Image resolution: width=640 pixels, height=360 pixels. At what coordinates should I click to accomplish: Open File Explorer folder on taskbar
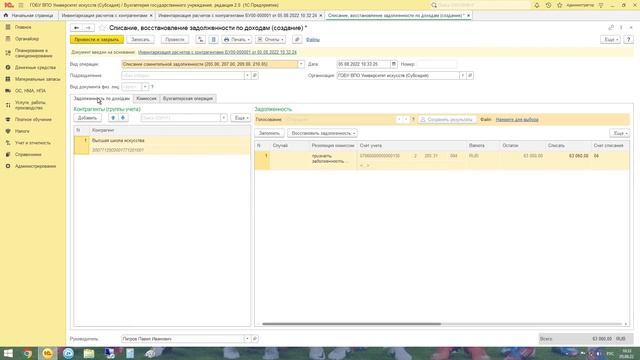coord(89,353)
